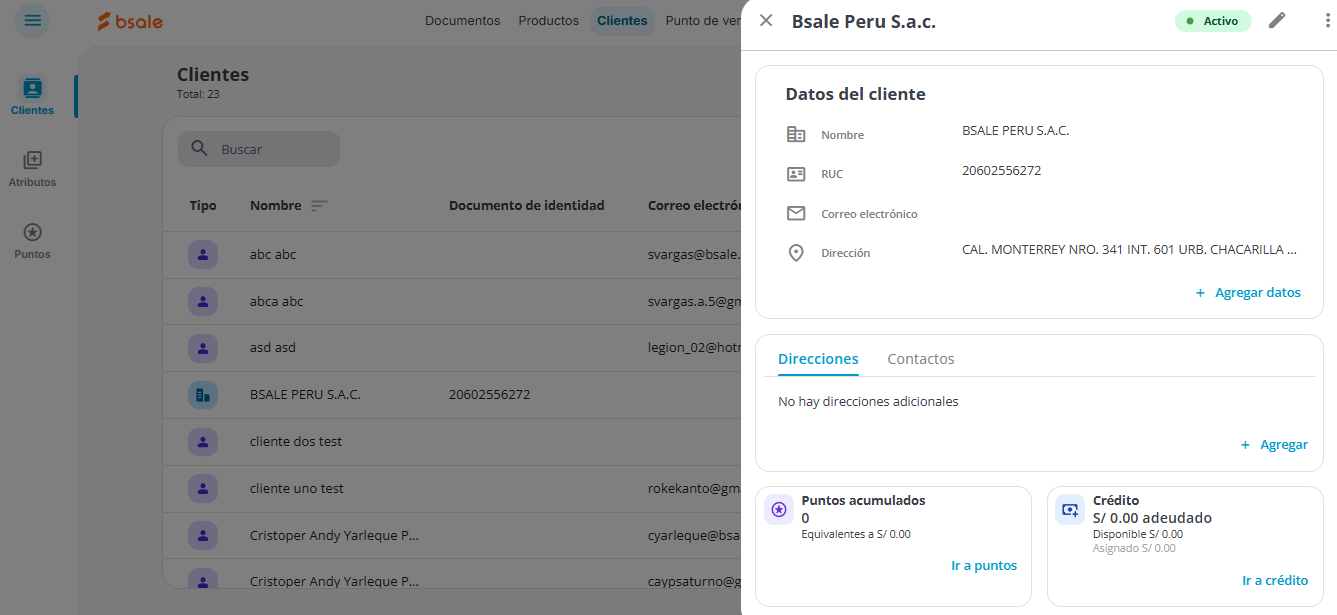Select the abc abc client name

coord(273,255)
